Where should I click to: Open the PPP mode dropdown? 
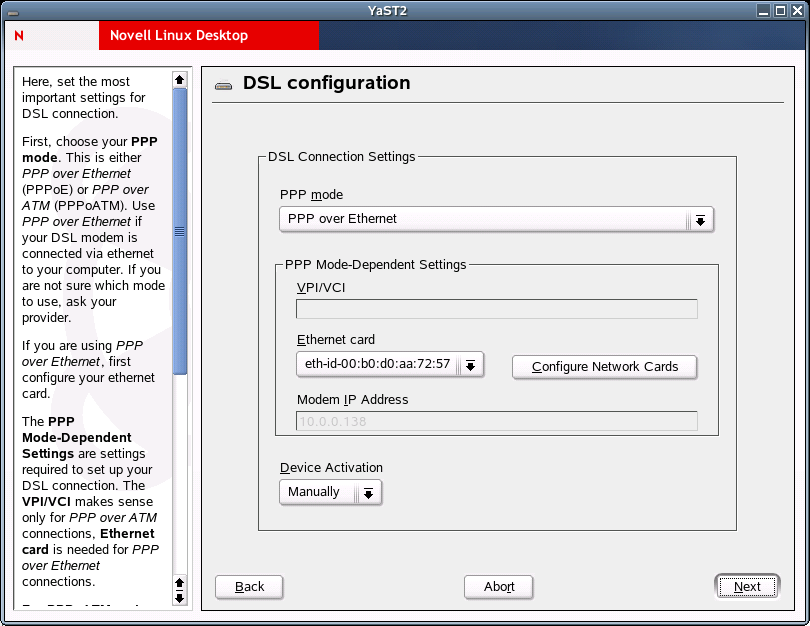[496, 220]
